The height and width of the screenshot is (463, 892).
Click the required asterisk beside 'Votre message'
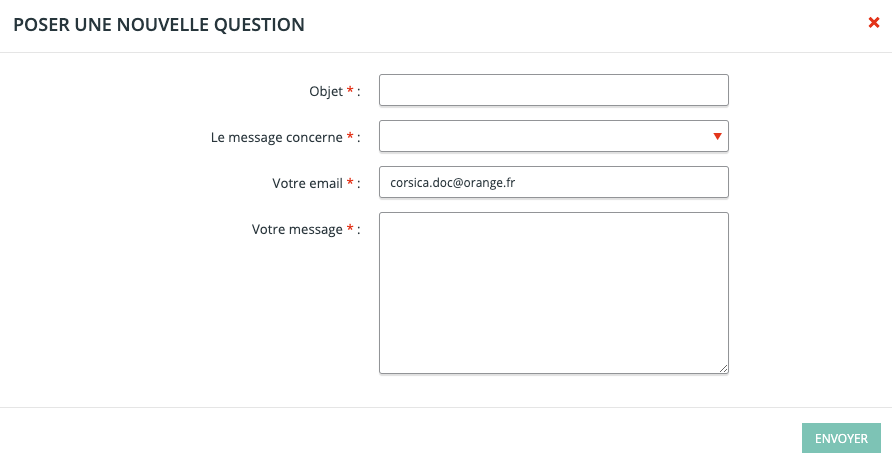pyautogui.click(x=350, y=229)
